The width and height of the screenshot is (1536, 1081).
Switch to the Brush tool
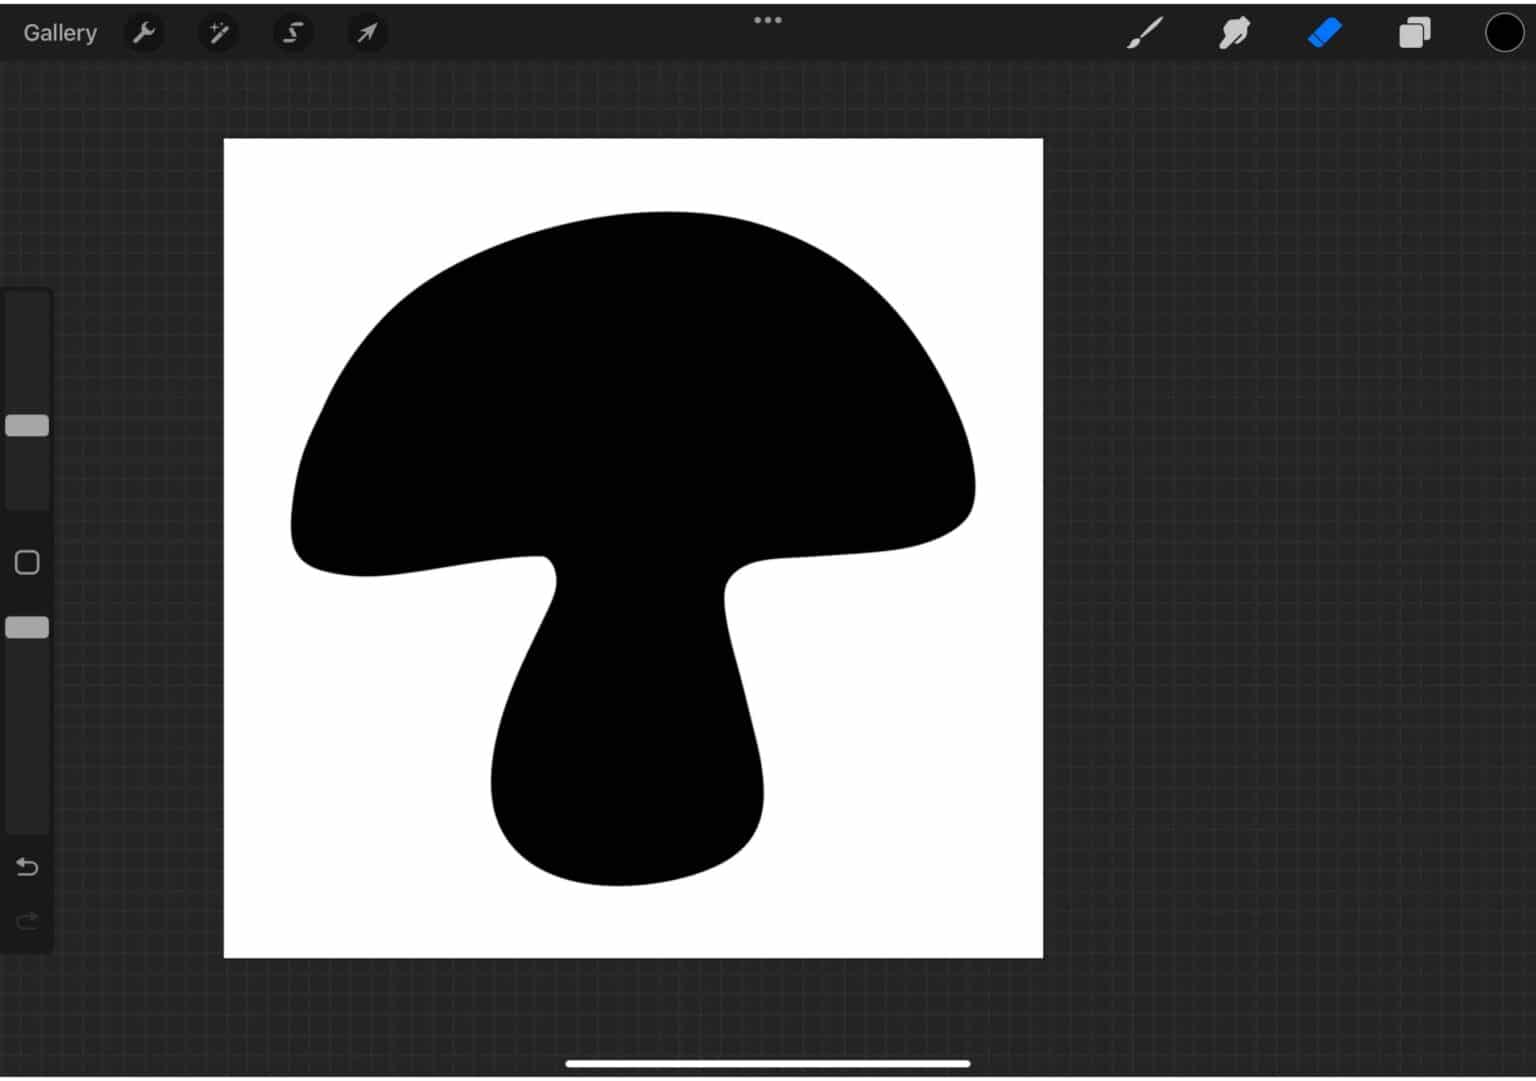pos(1145,32)
